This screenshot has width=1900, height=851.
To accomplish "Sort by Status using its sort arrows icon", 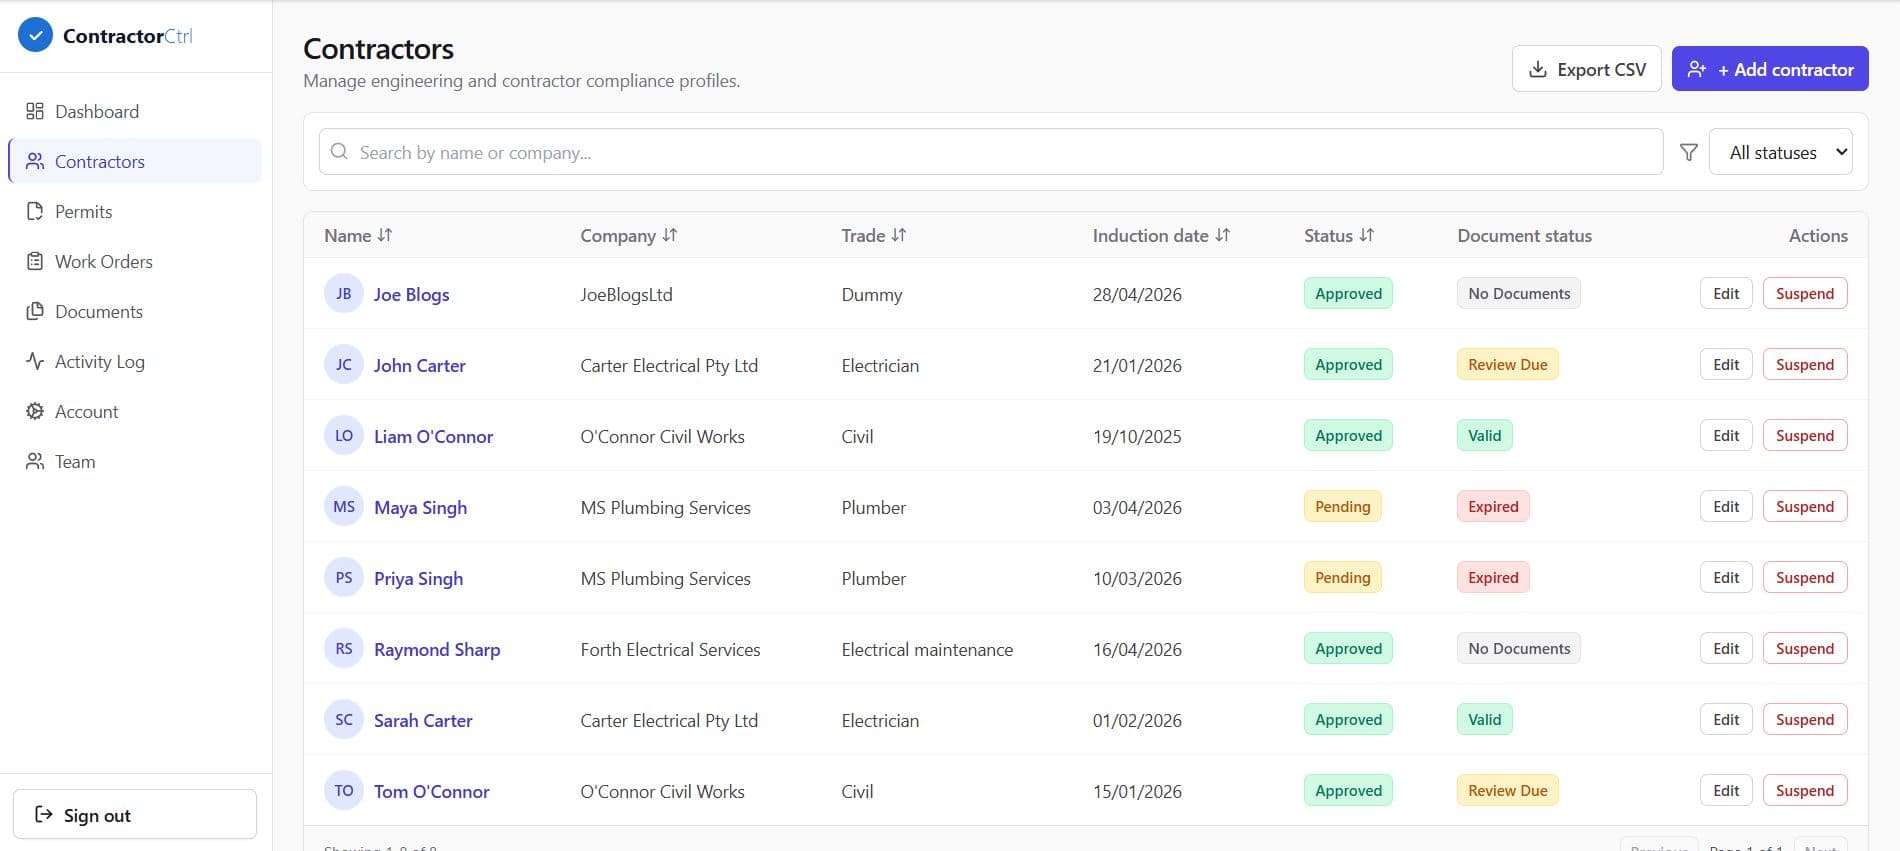I will click(x=1367, y=235).
